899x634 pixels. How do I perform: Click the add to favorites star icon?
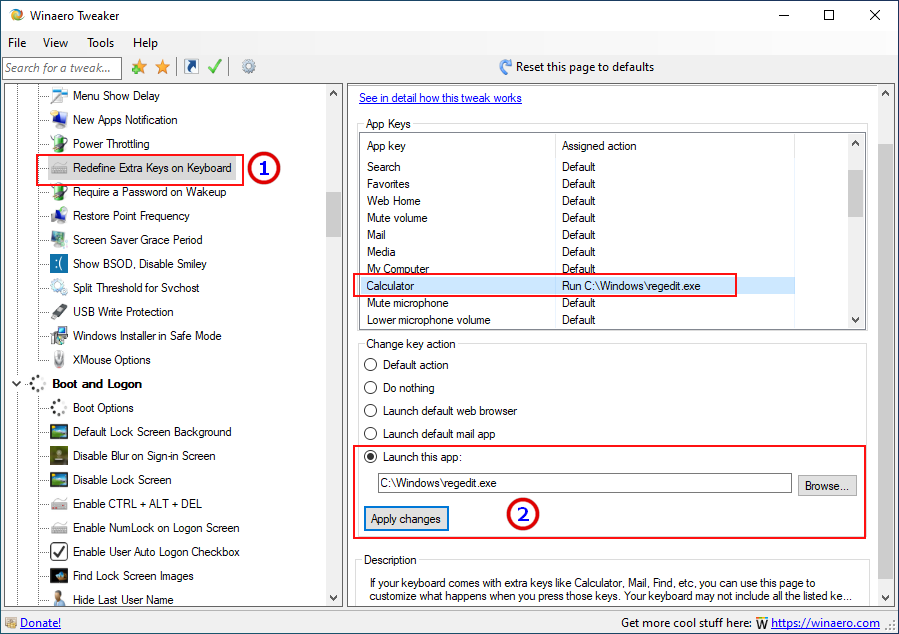(139, 67)
